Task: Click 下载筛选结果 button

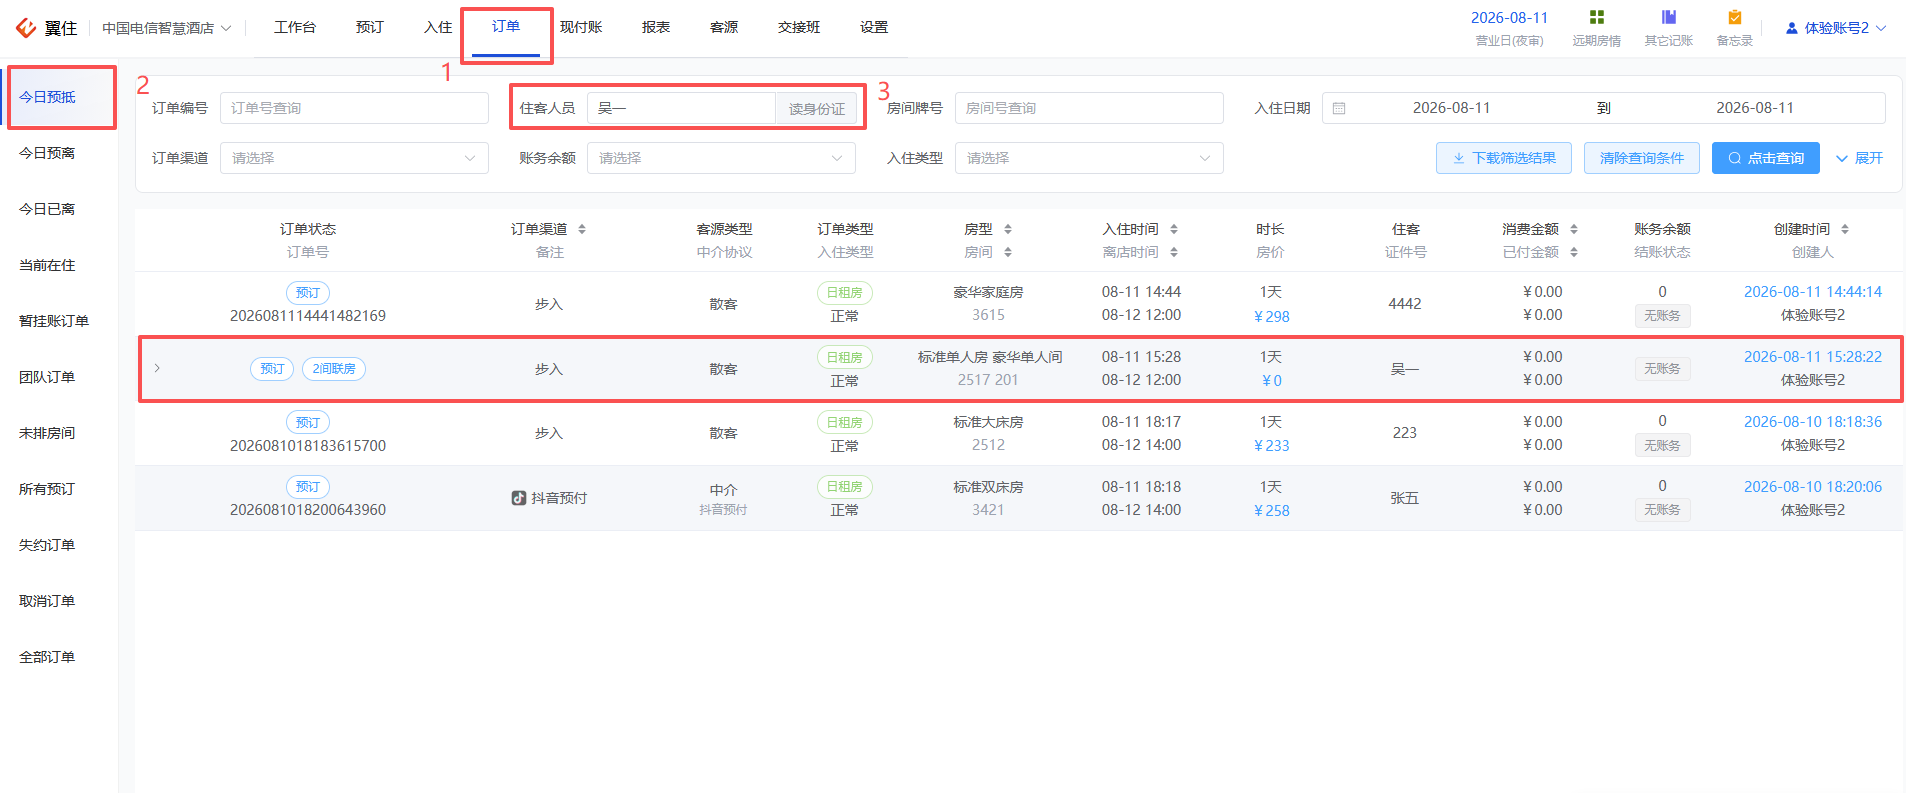Action: [1504, 158]
